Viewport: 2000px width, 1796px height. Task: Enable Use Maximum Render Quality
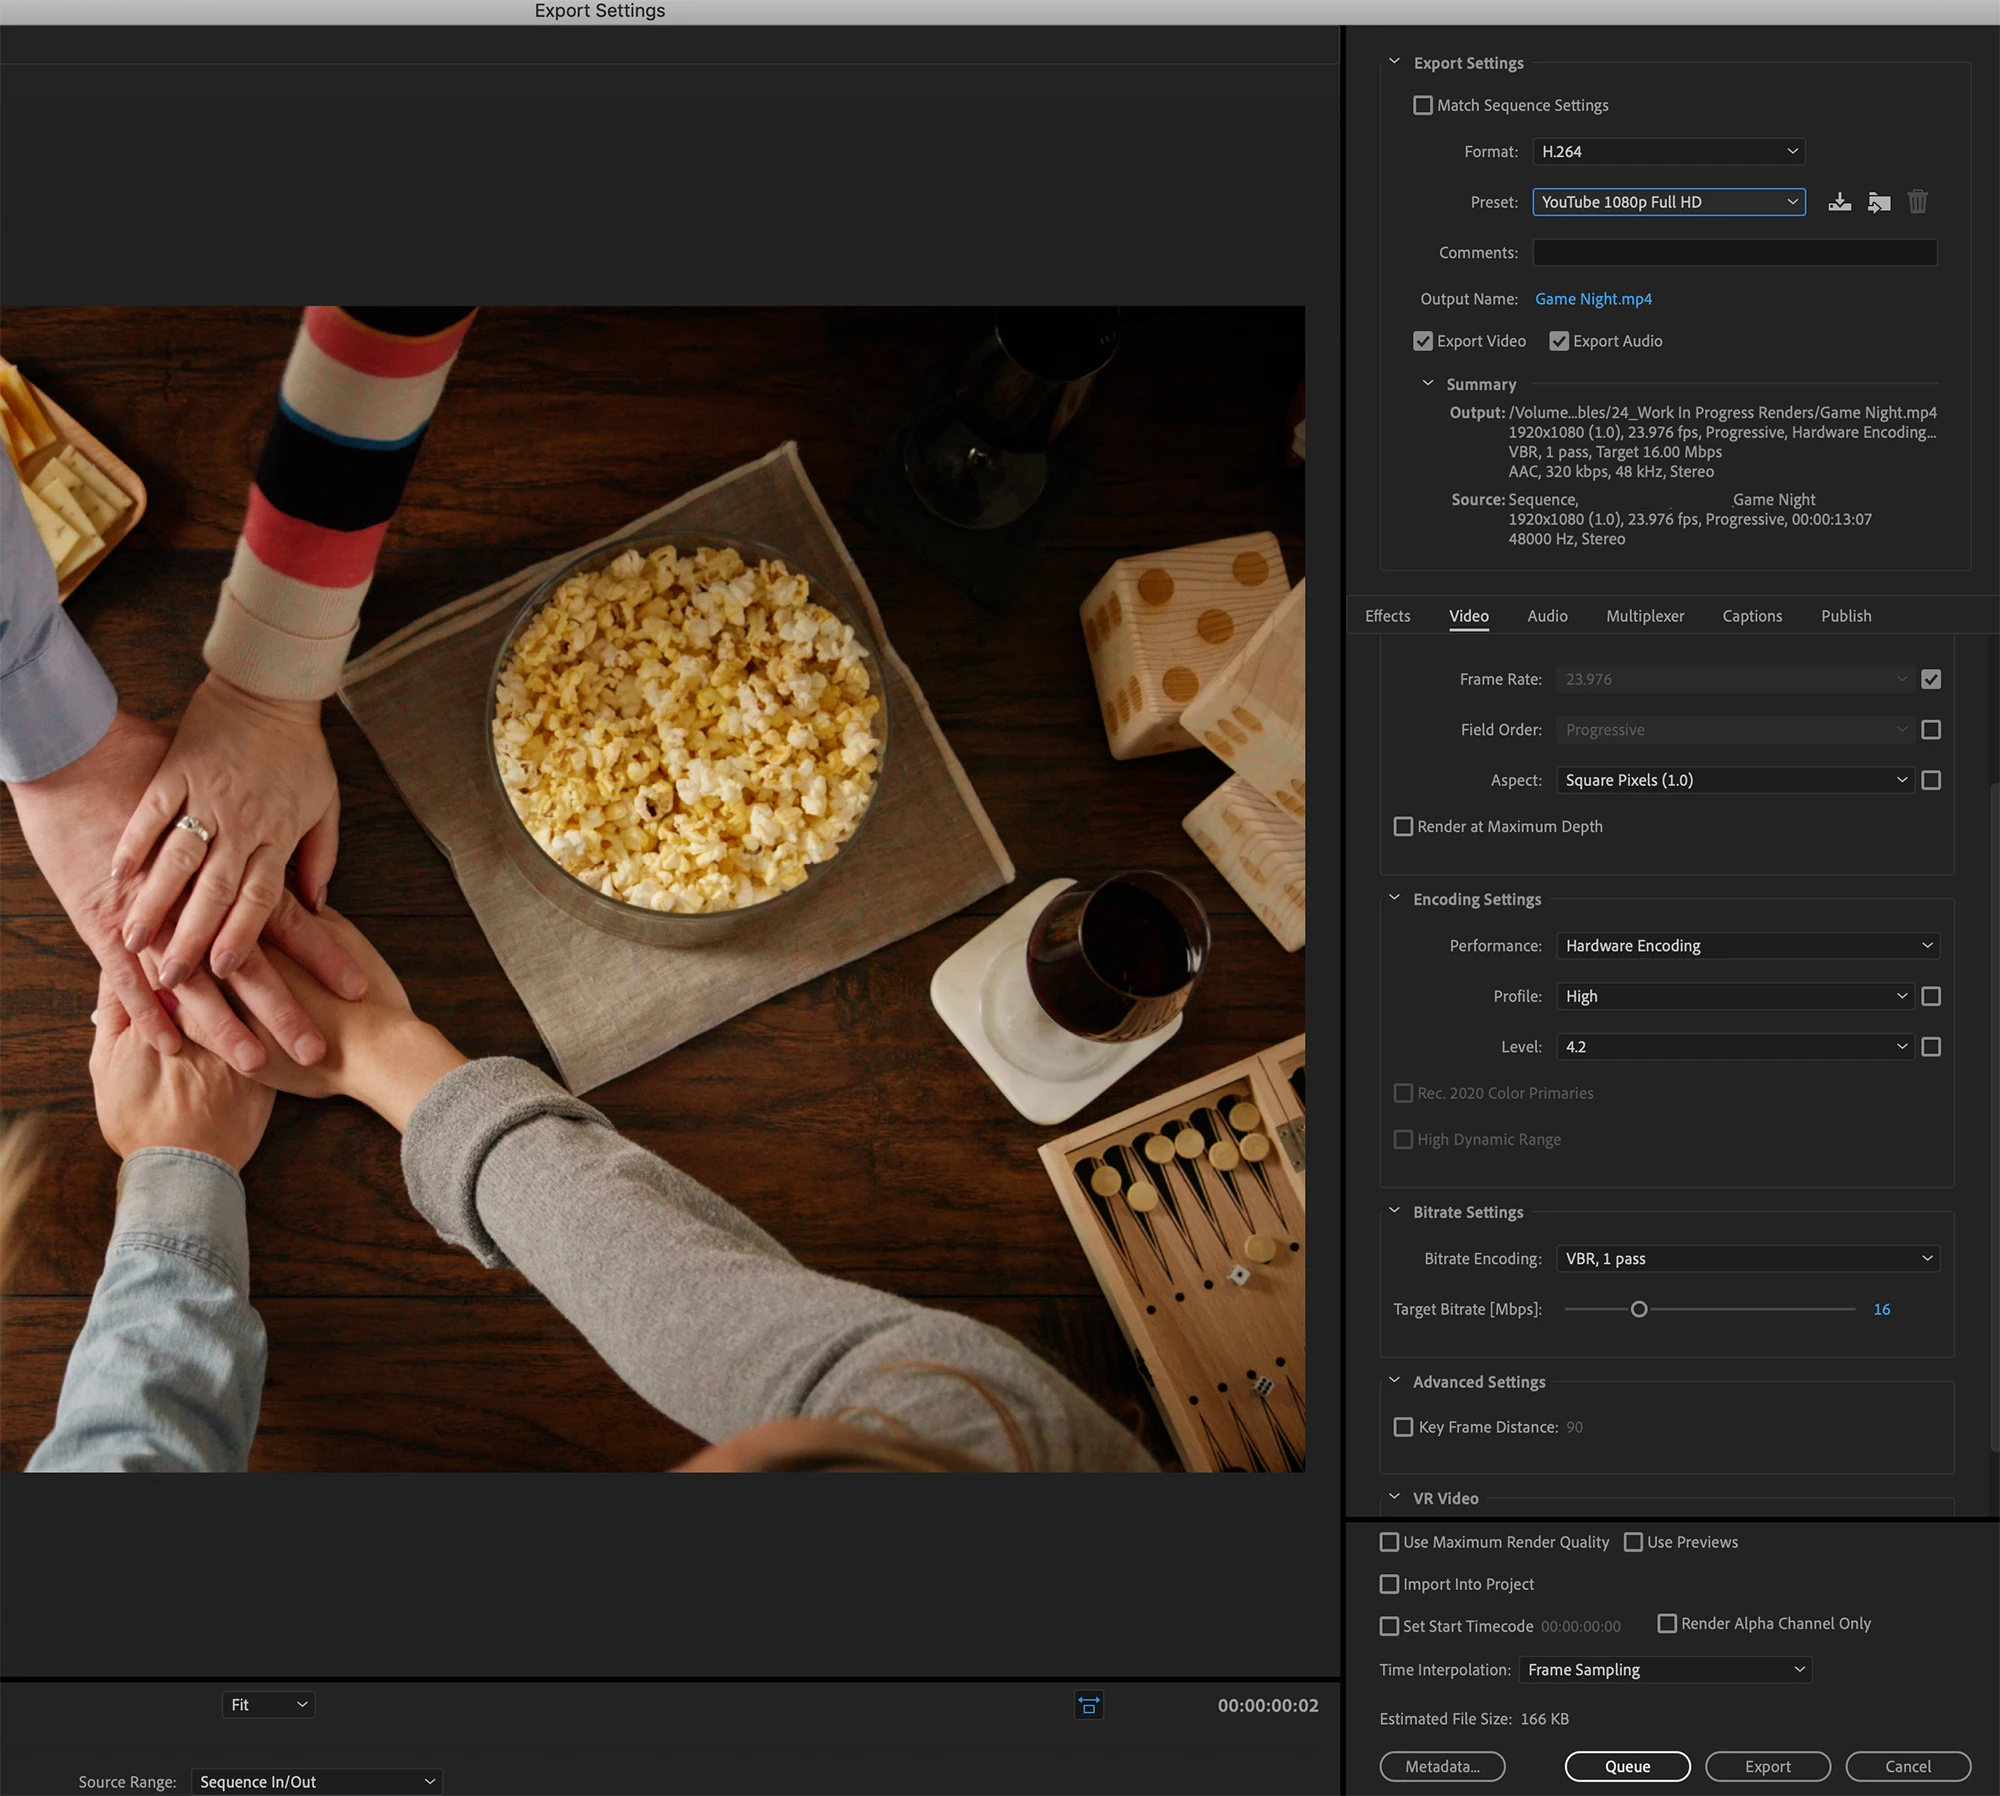coord(1389,1542)
